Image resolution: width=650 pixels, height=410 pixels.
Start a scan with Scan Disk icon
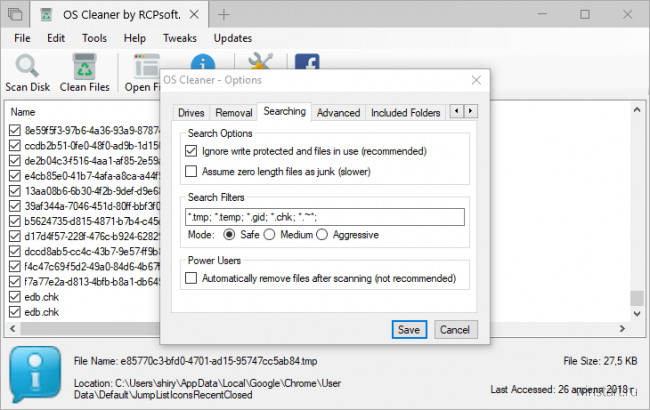[x=27, y=66]
